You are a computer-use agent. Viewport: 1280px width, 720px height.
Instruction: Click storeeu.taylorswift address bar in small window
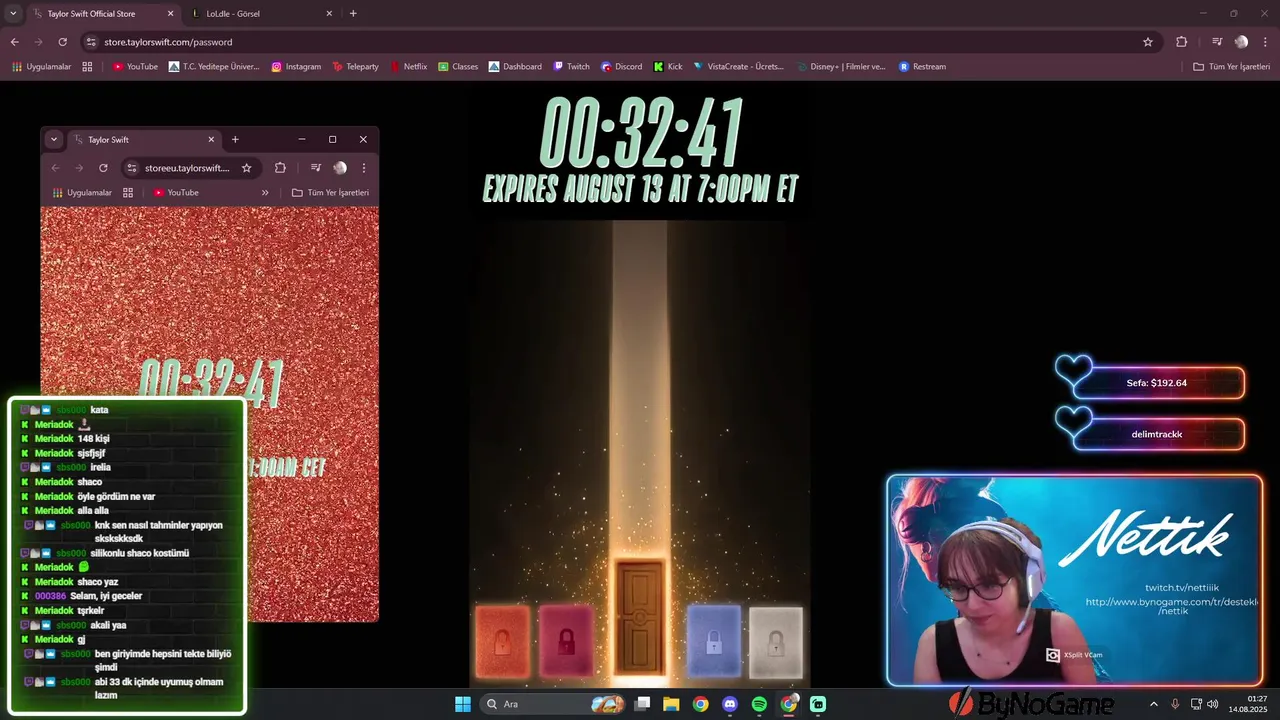click(188, 168)
